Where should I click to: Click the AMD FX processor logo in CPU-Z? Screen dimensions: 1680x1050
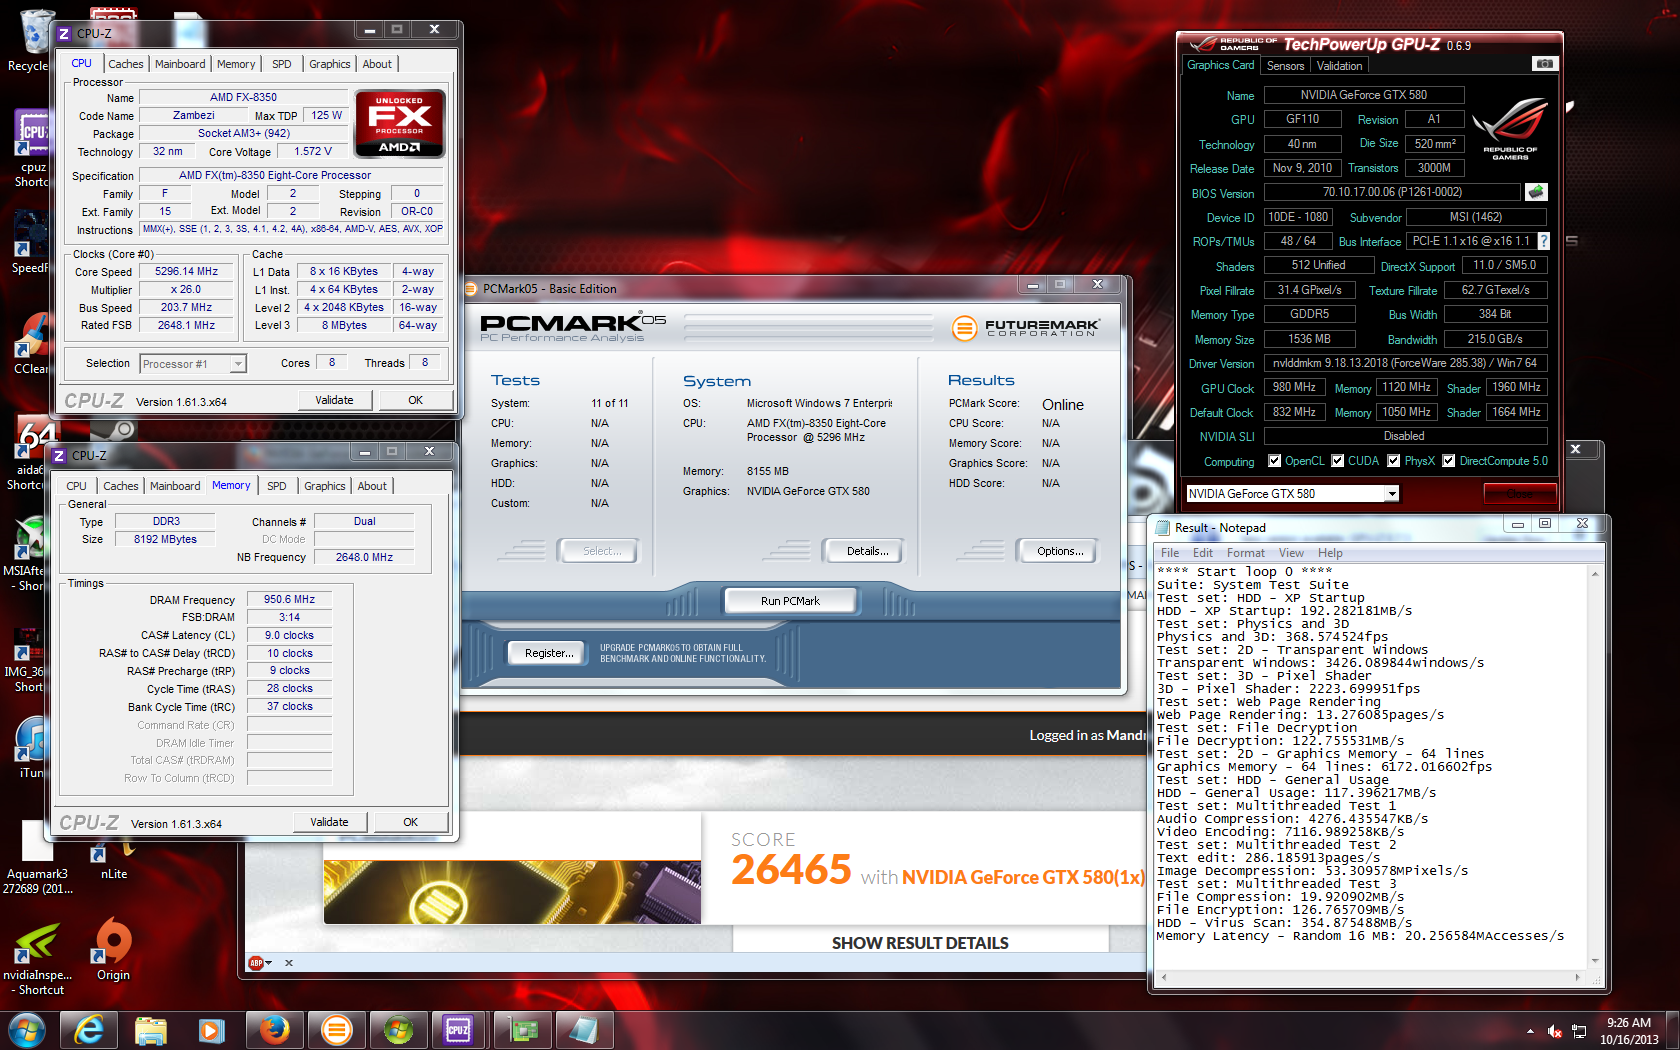(x=399, y=124)
